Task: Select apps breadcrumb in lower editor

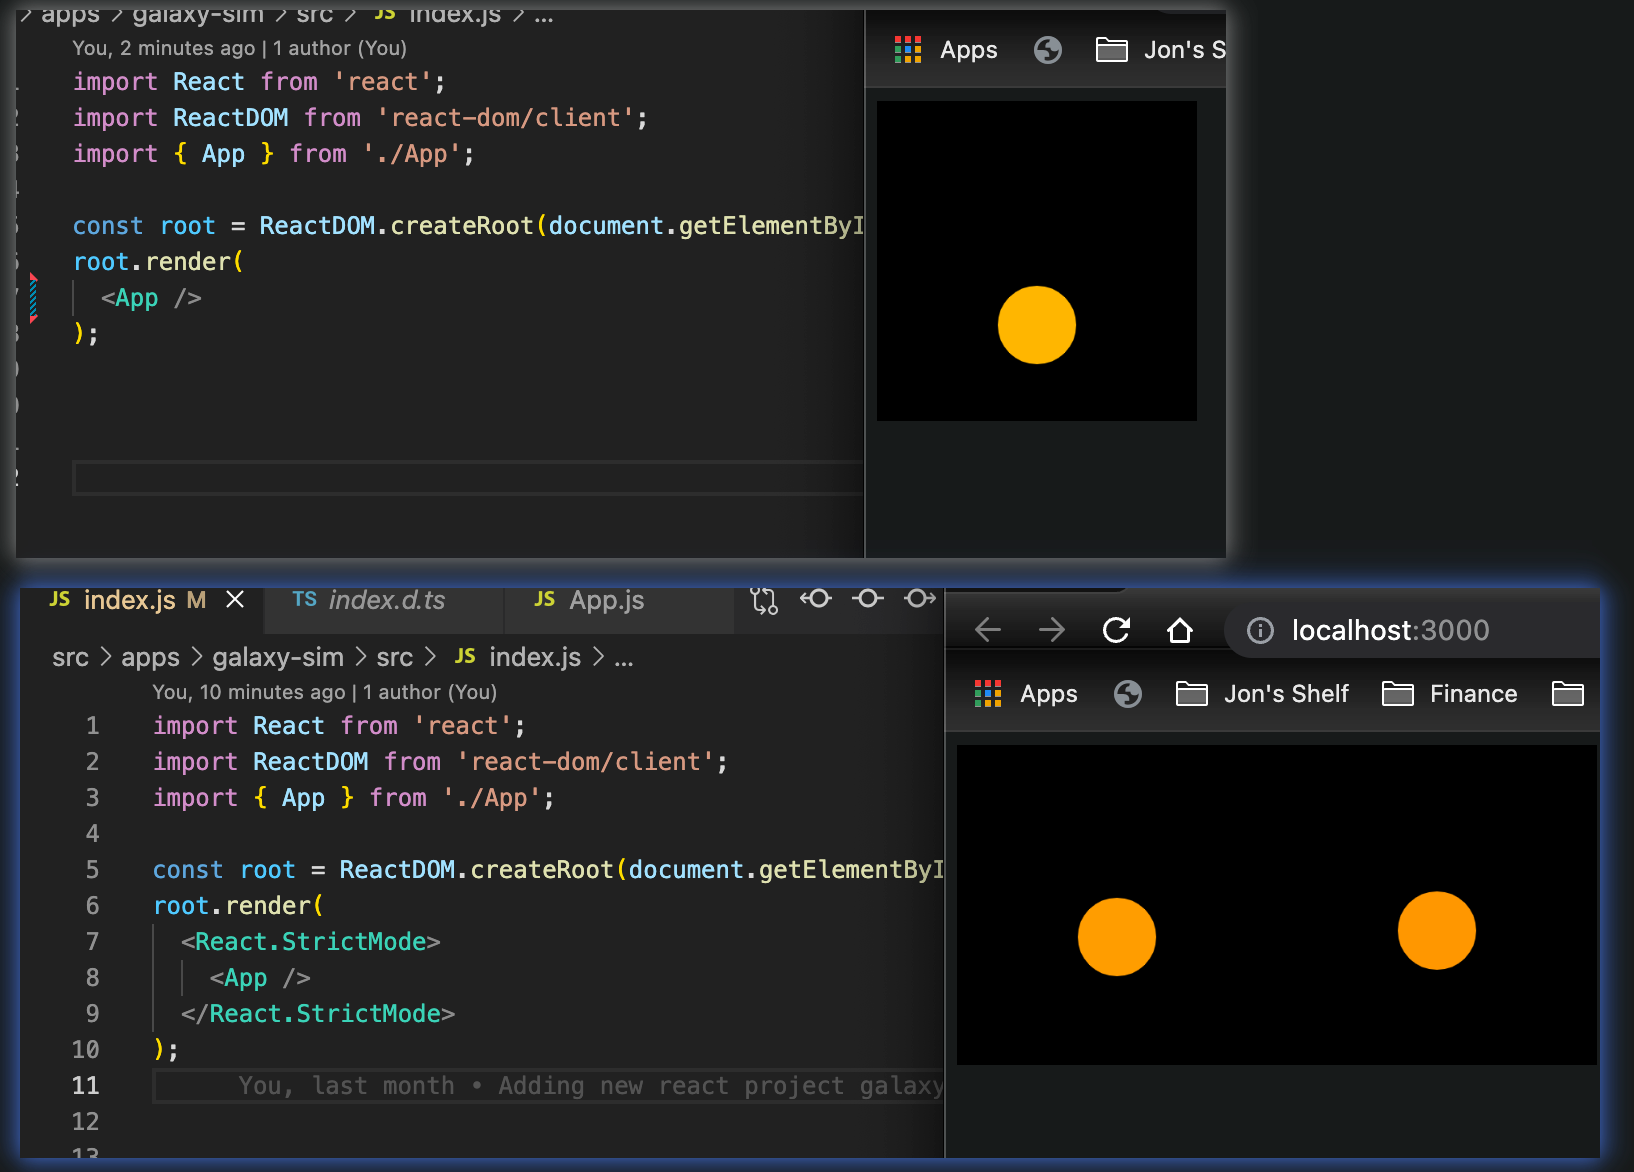Action: 150,657
